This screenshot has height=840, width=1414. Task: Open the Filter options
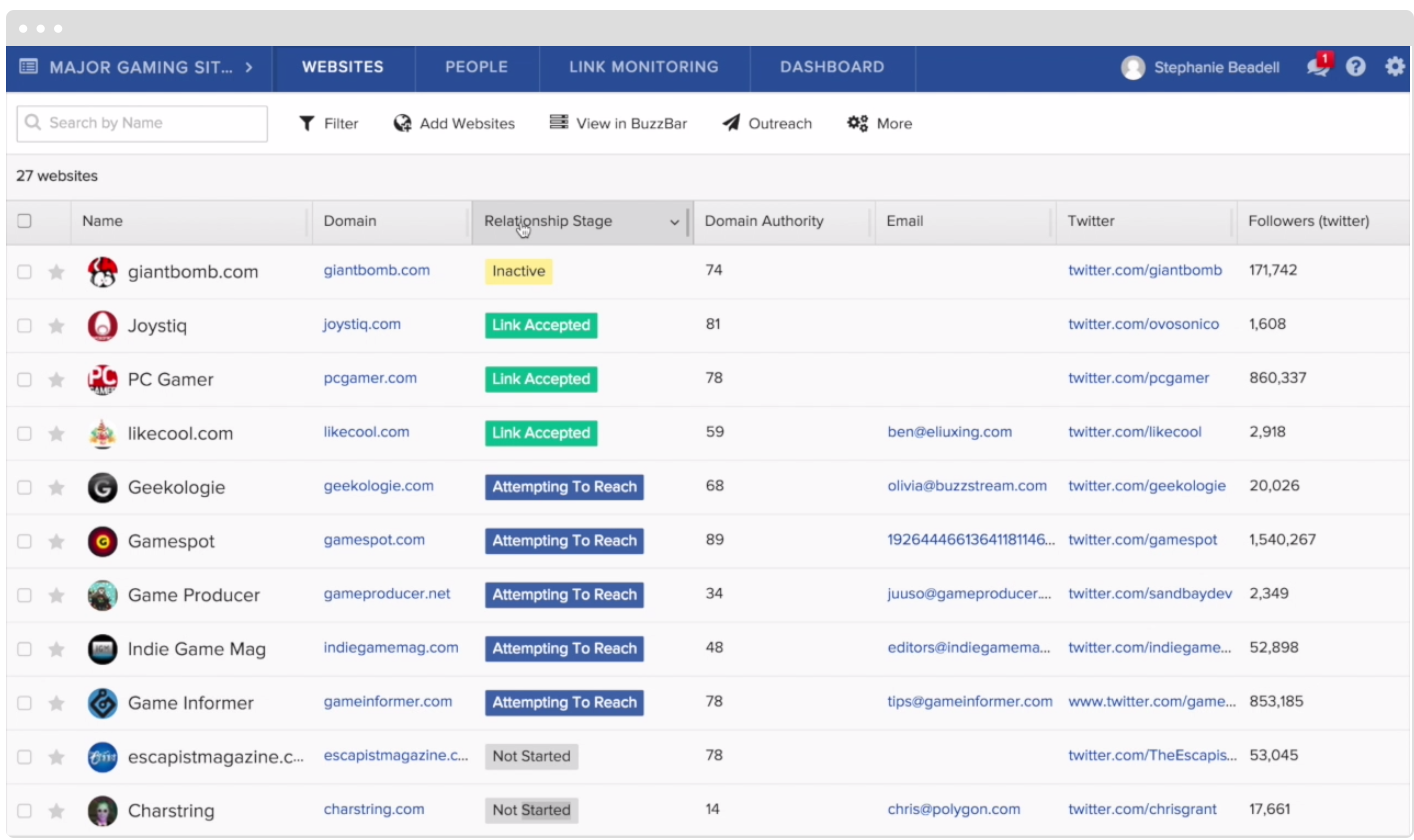pos(328,124)
